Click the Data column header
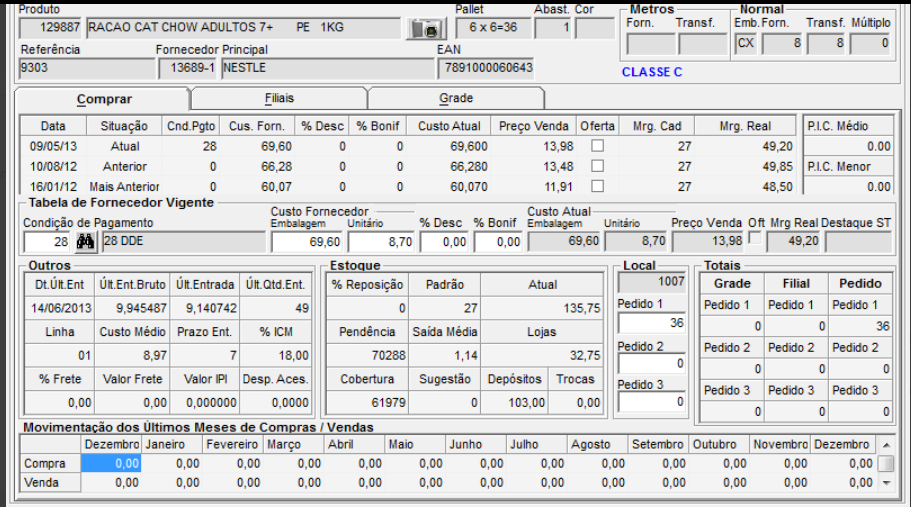The height and width of the screenshot is (507, 911). click(53, 126)
